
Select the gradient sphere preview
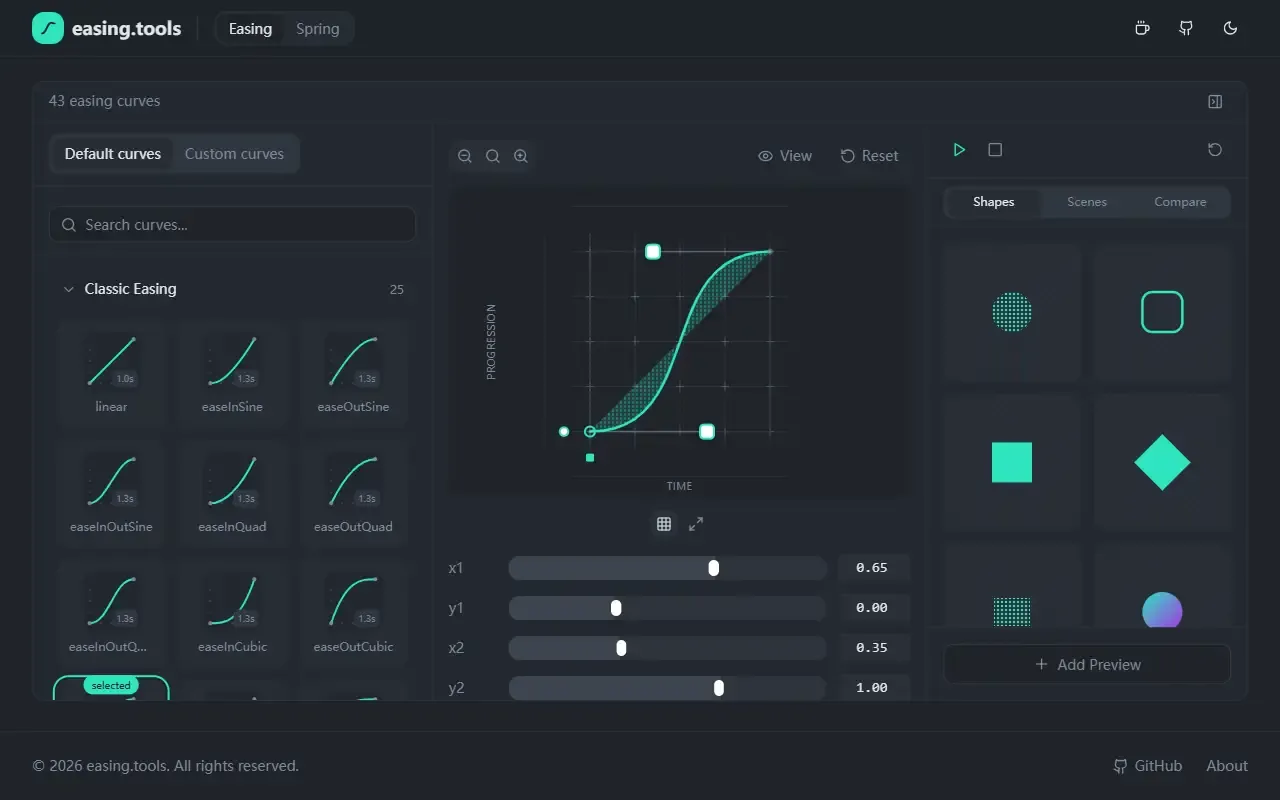click(x=1162, y=609)
